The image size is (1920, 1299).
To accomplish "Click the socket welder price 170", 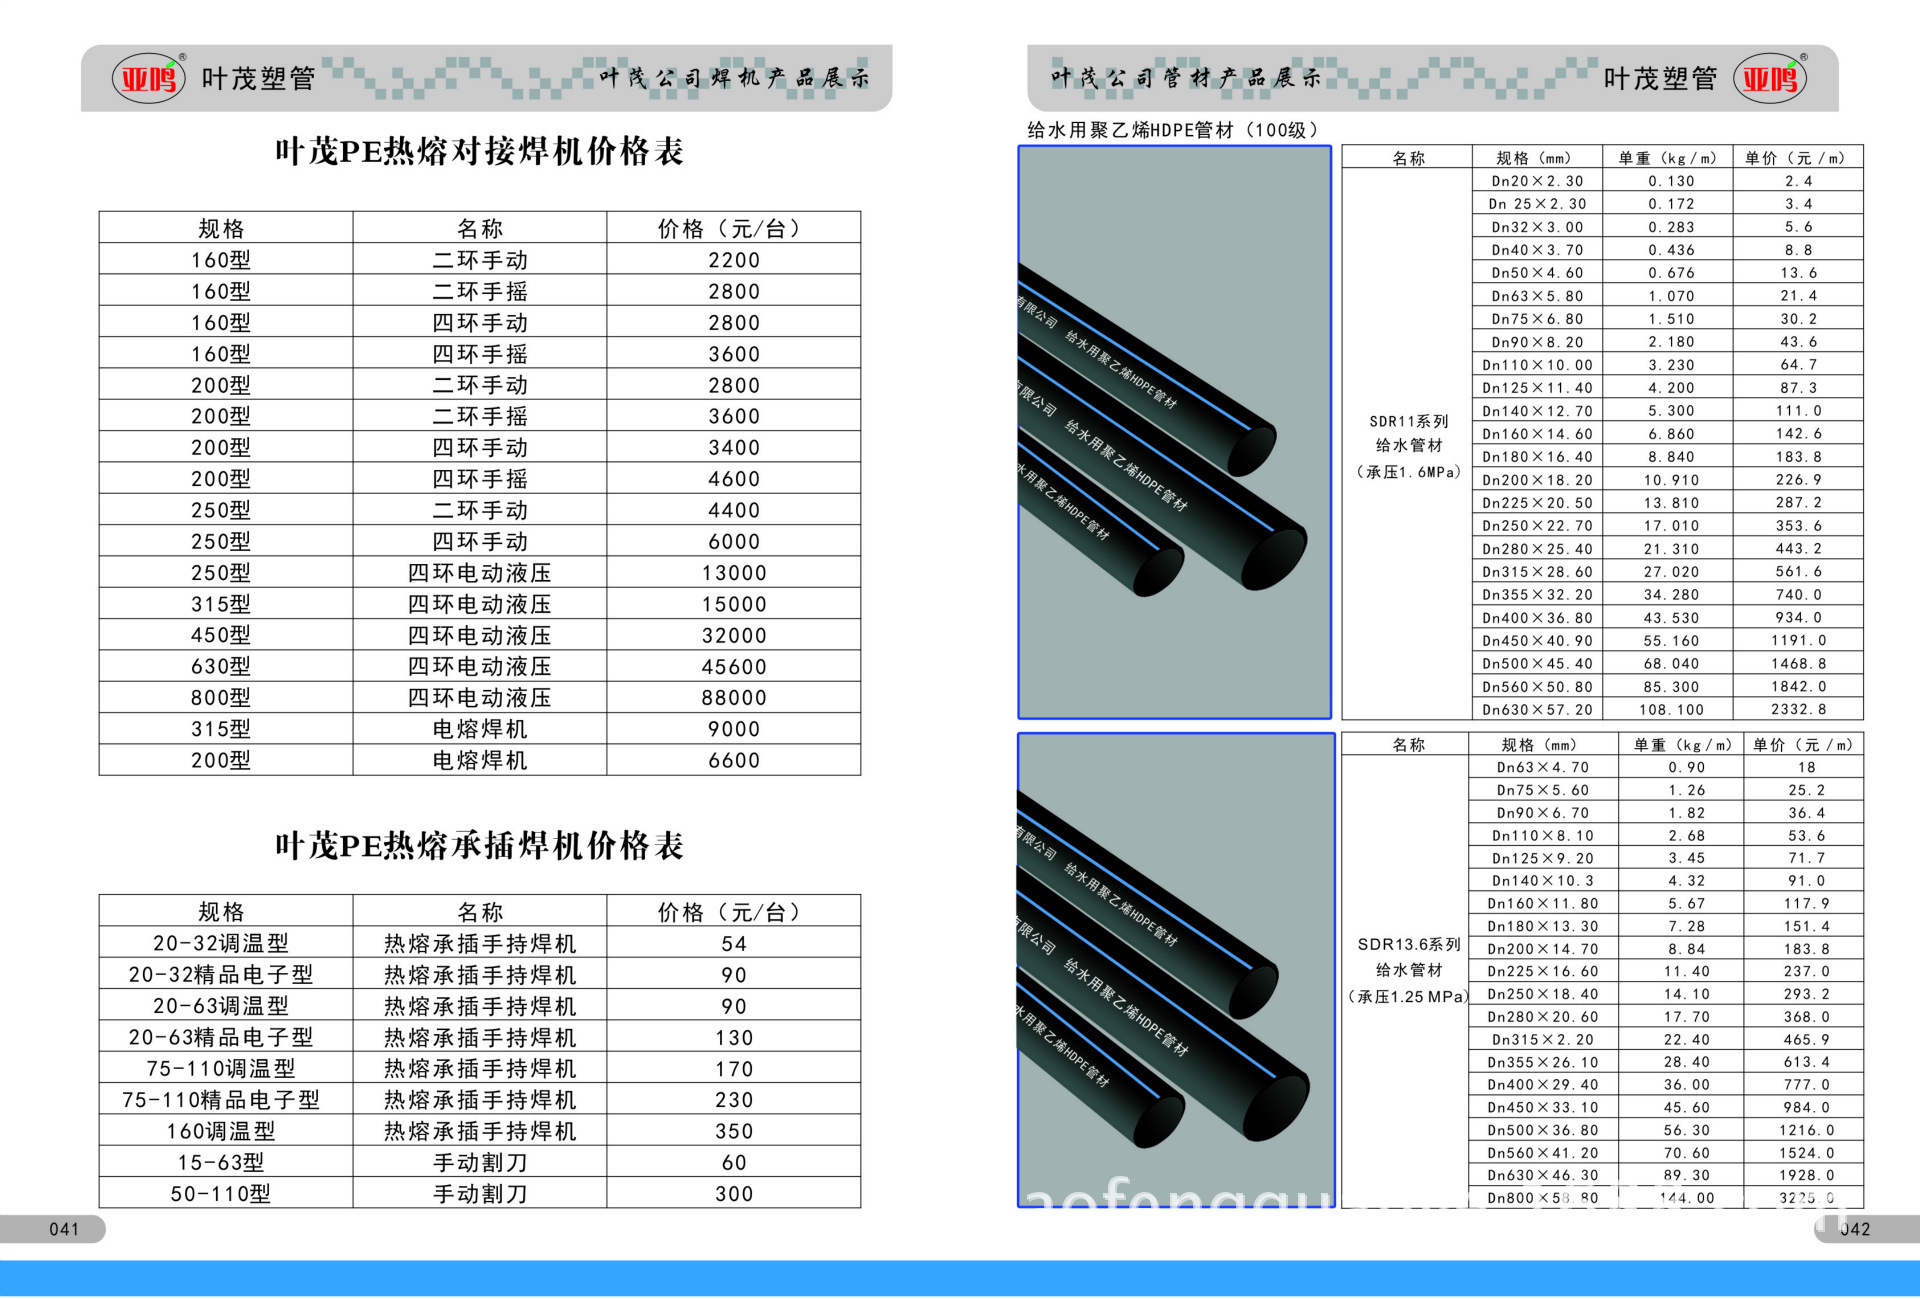I will (734, 1068).
